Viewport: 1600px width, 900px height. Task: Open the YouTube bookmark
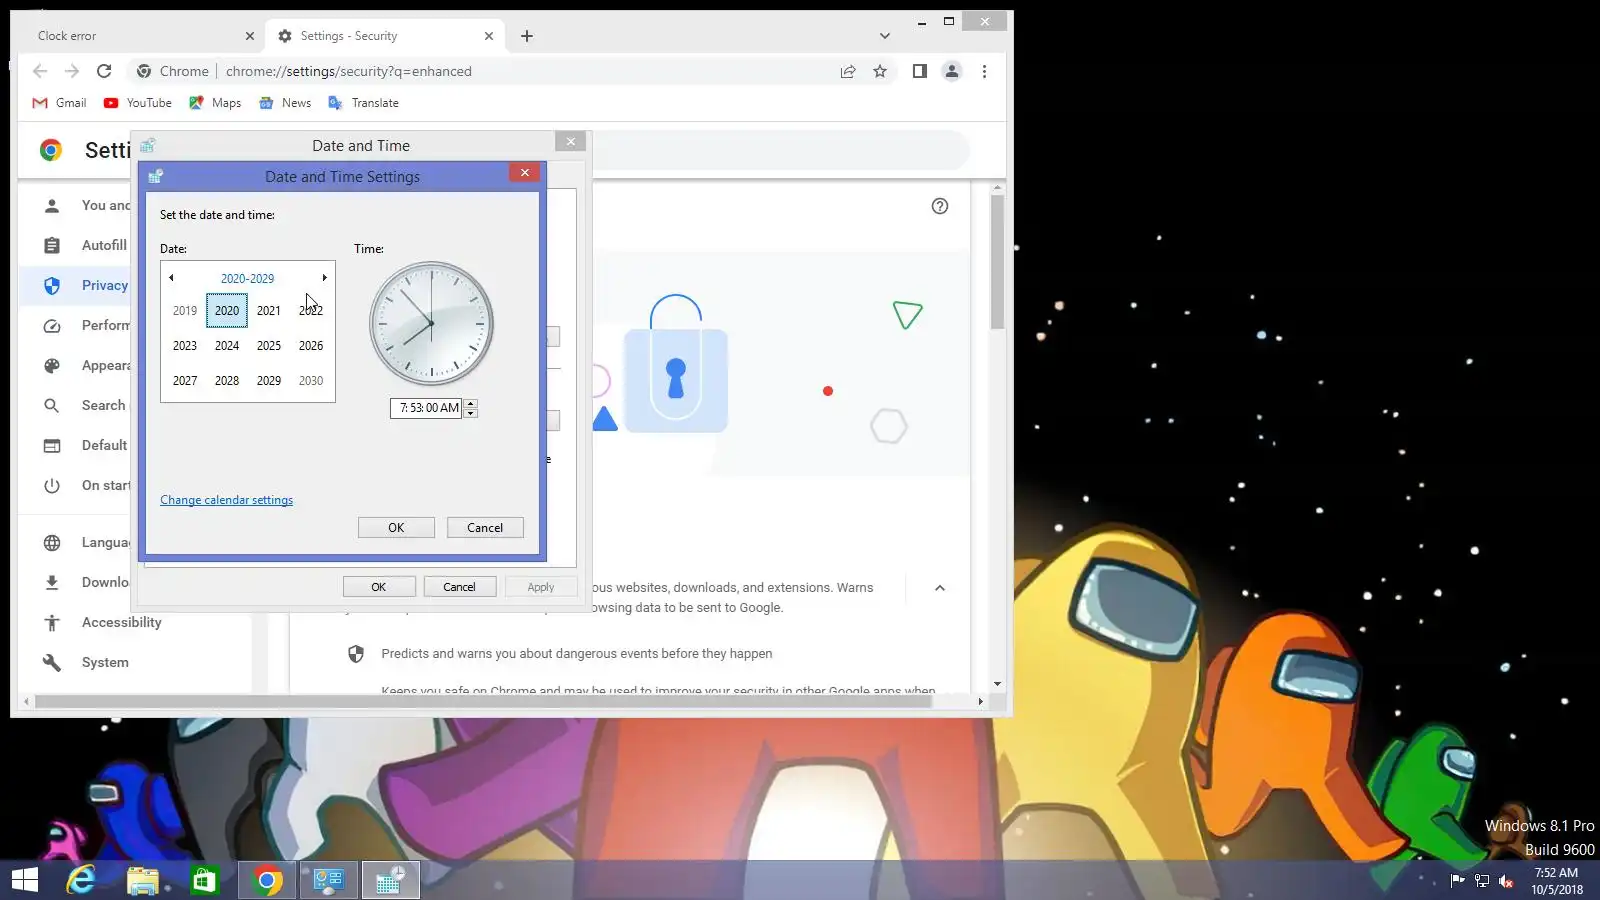pos(138,103)
